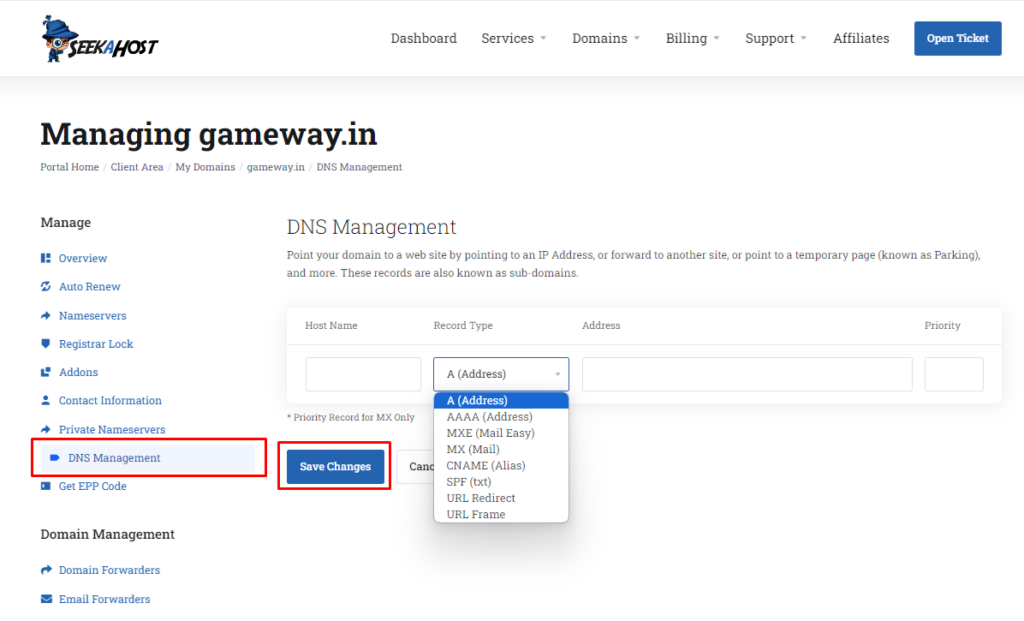The width and height of the screenshot is (1024, 621).
Task: Expand the Support dropdown menu
Action: [776, 39]
